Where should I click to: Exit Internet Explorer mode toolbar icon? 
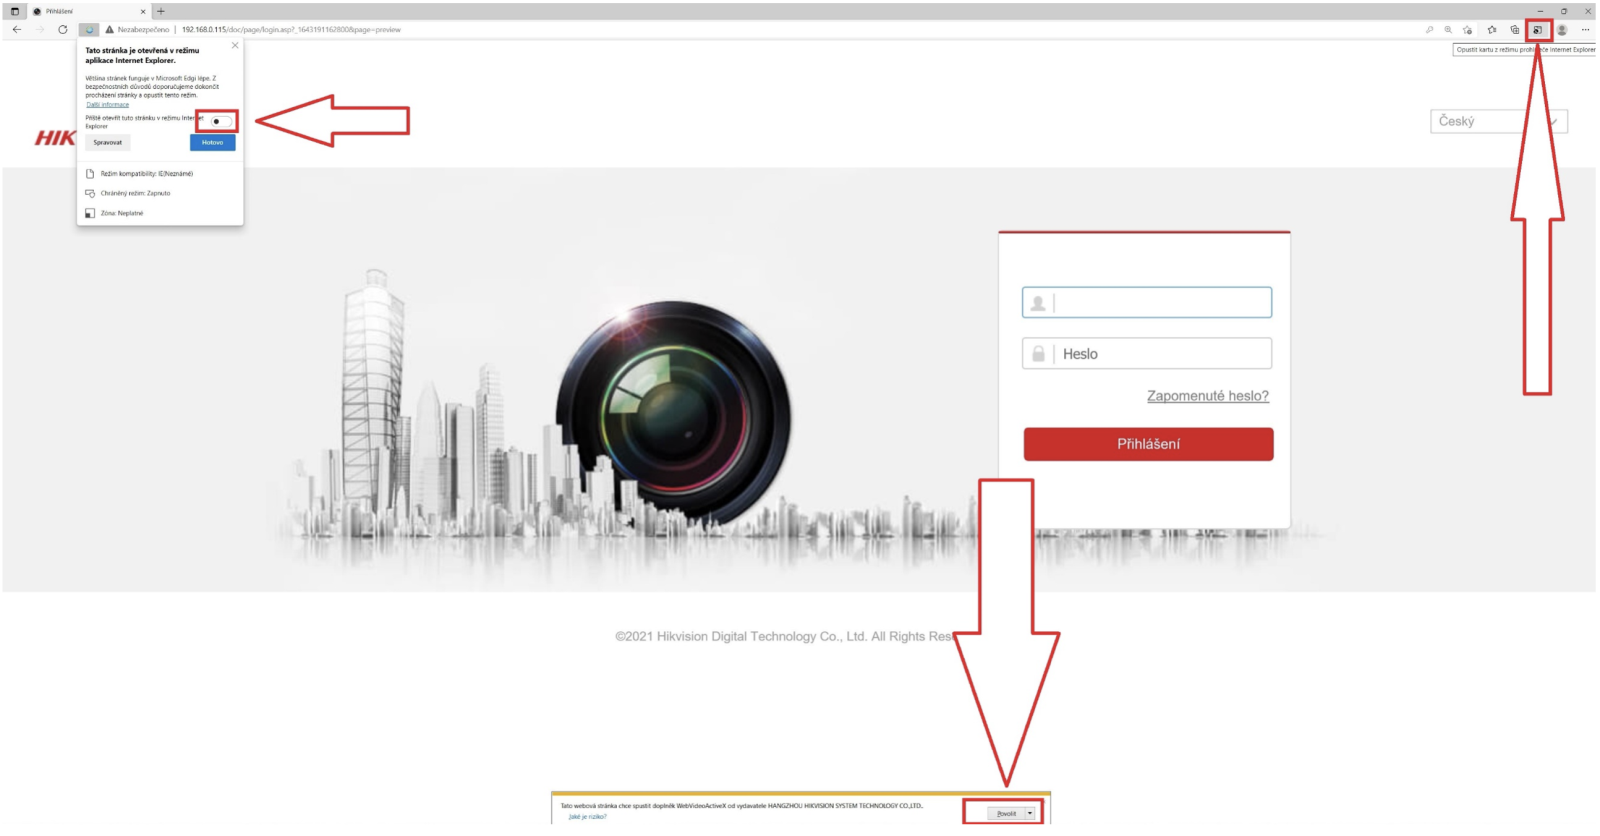tap(1538, 30)
